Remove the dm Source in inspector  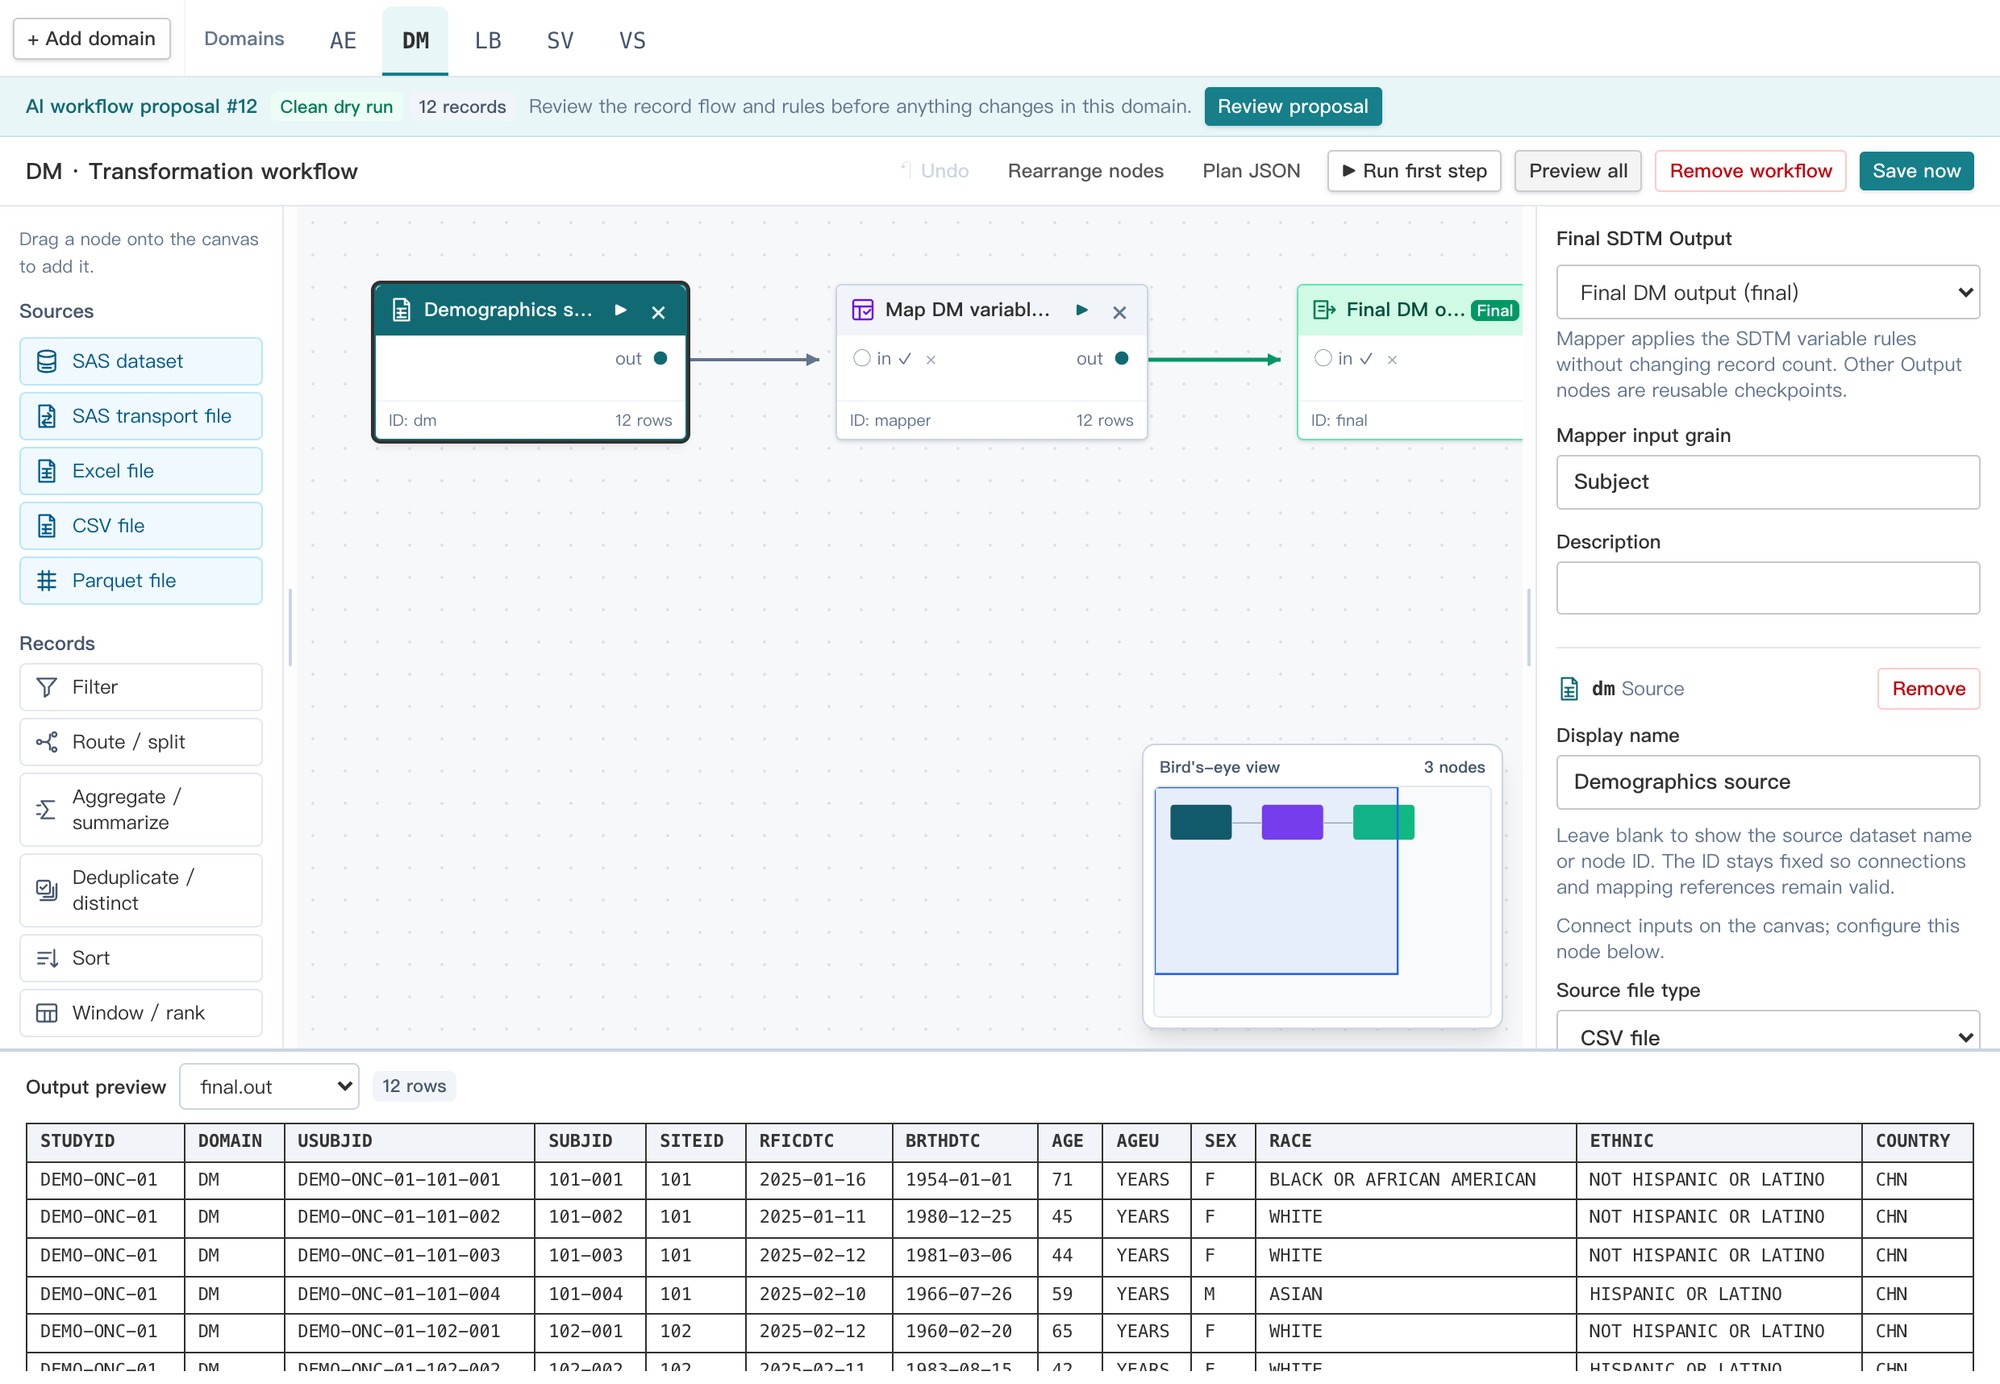point(1928,689)
